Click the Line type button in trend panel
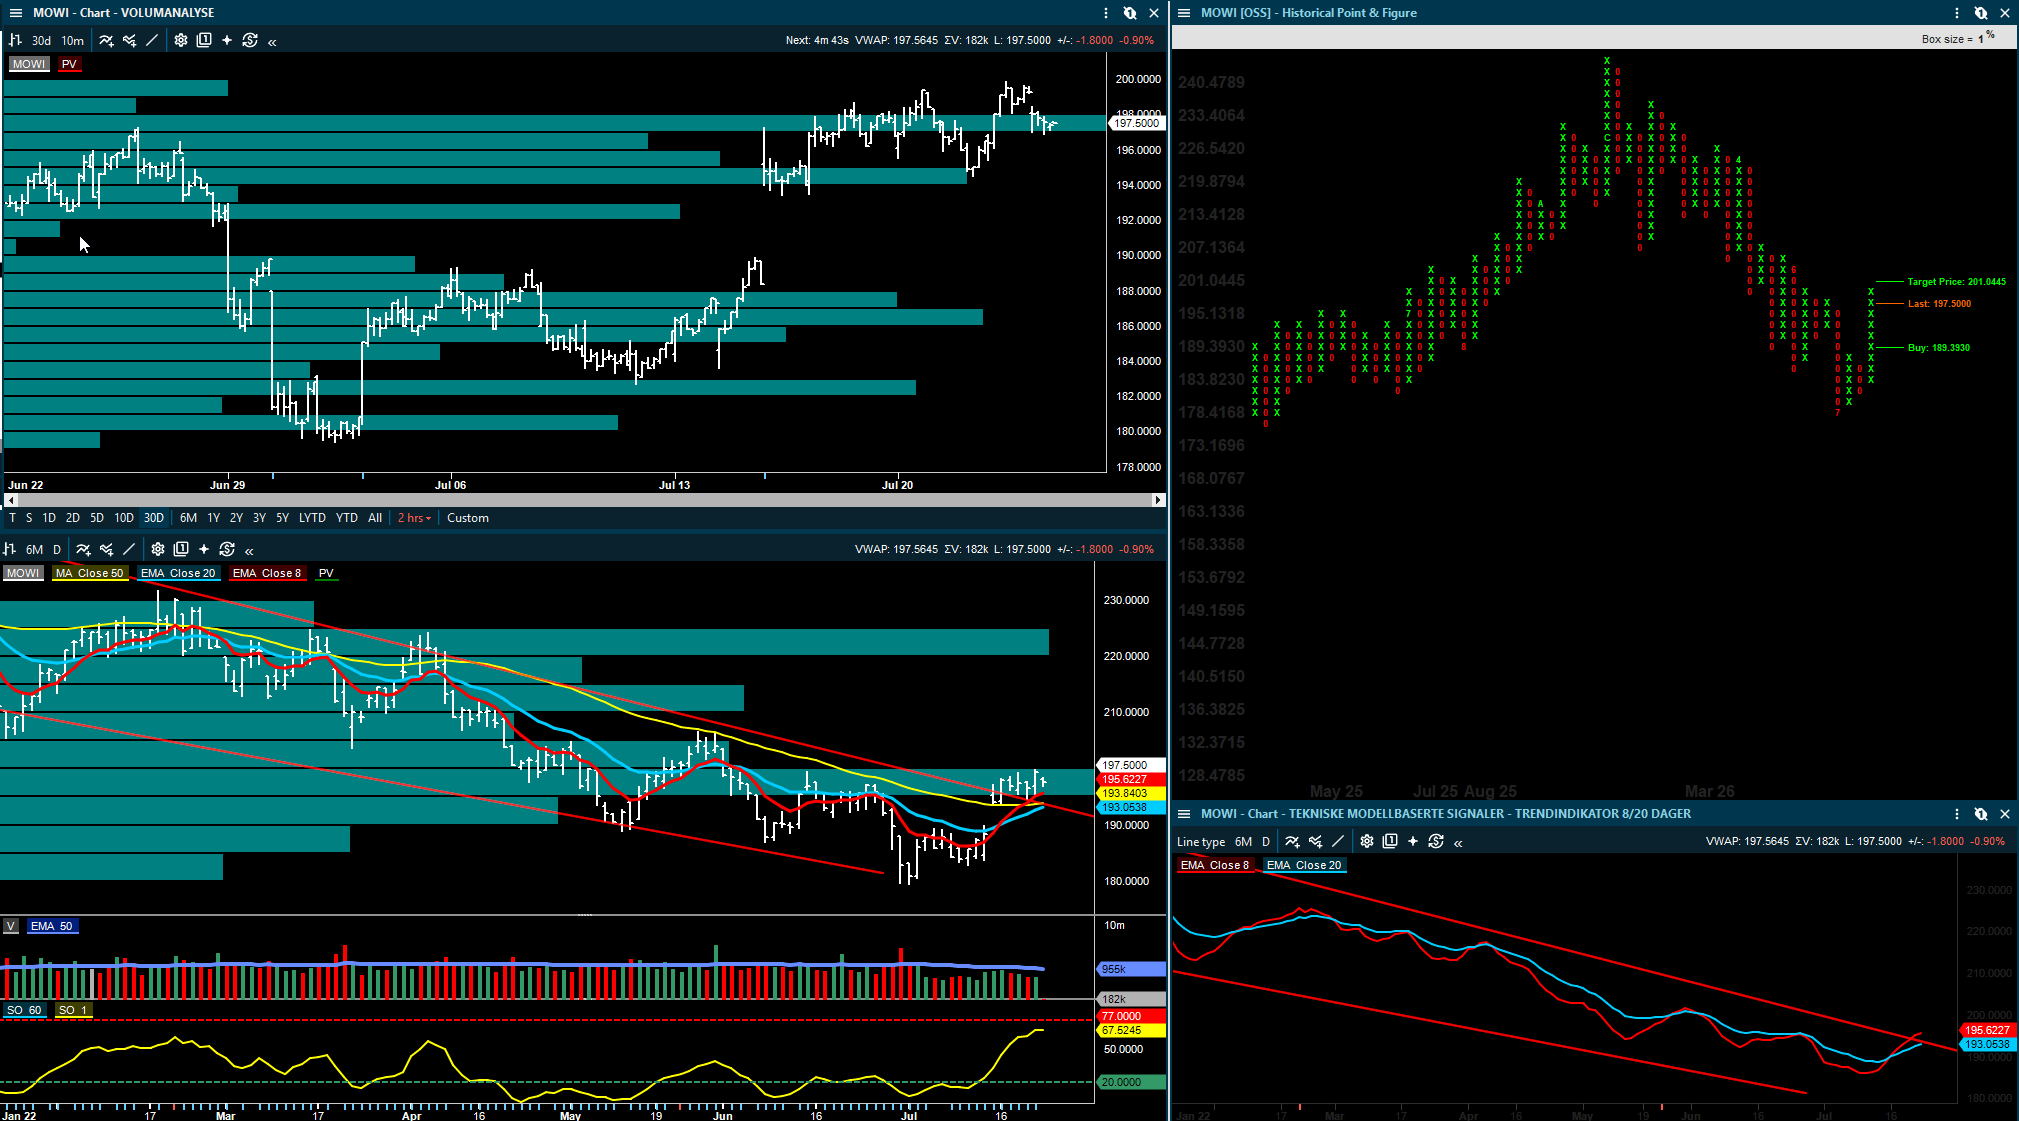 tap(1200, 842)
